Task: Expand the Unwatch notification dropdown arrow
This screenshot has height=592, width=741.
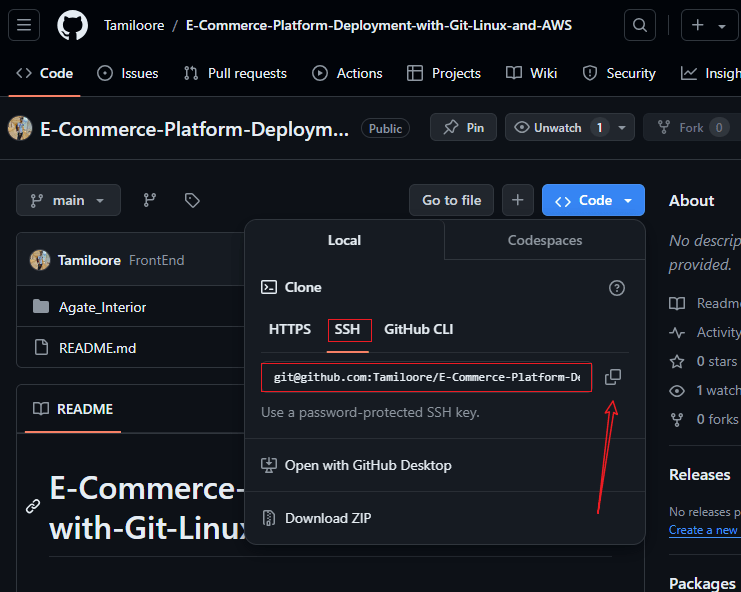Action: [622, 128]
